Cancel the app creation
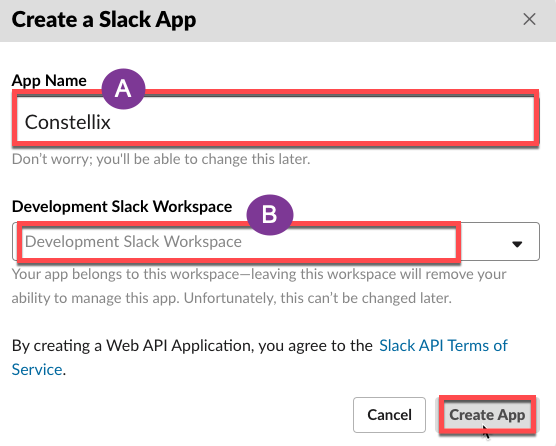556x446 pixels. (389, 415)
